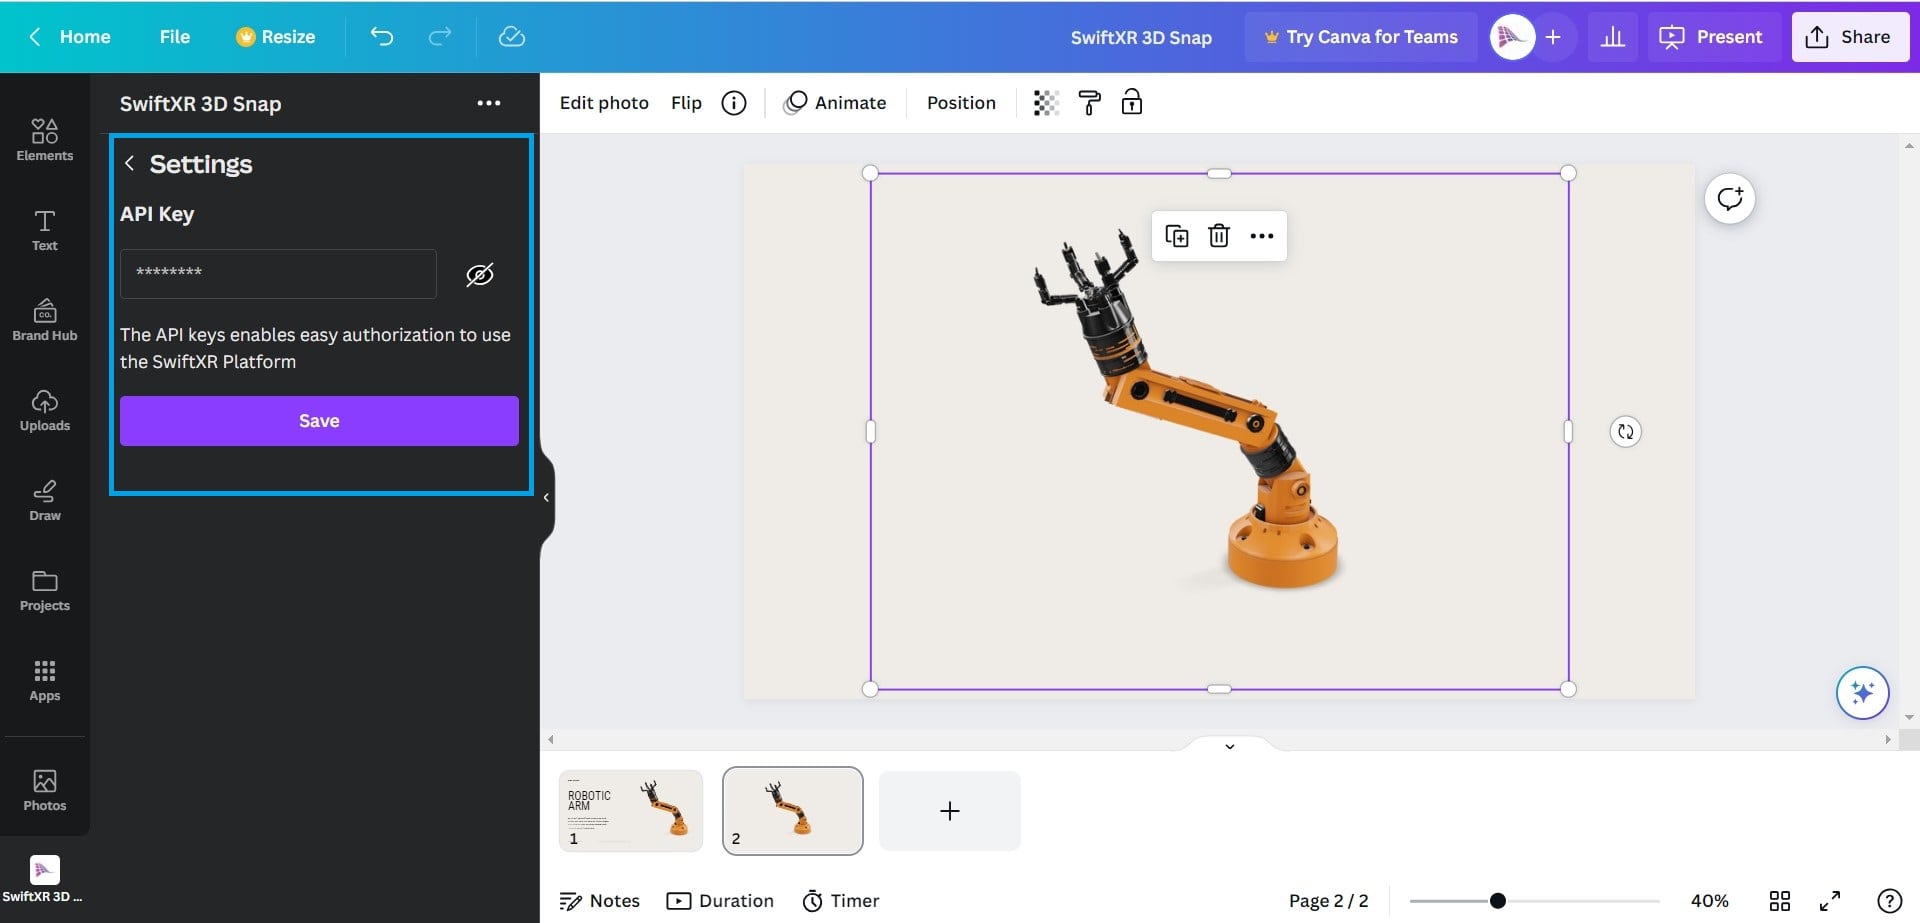The height and width of the screenshot is (923, 1920).
Task: Open the grid view icon
Action: point(1779,901)
